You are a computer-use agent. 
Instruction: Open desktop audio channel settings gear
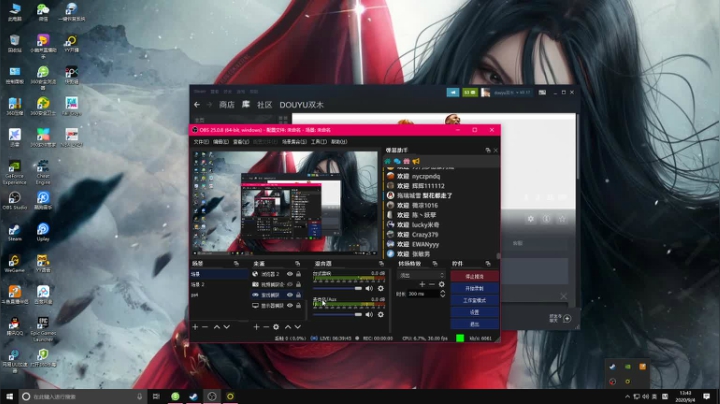[381, 288]
